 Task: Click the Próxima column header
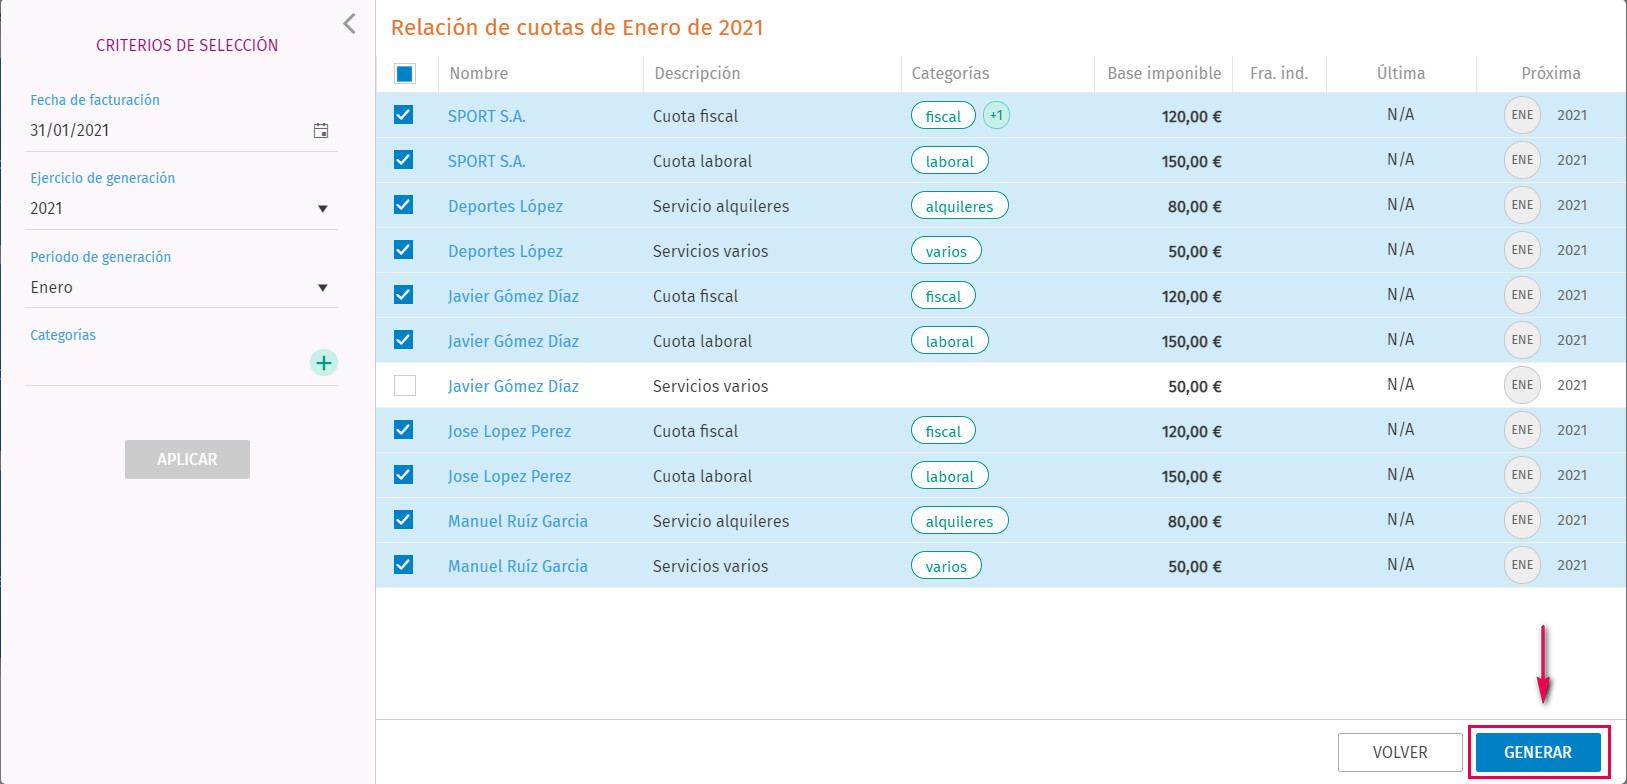pyautogui.click(x=1551, y=73)
